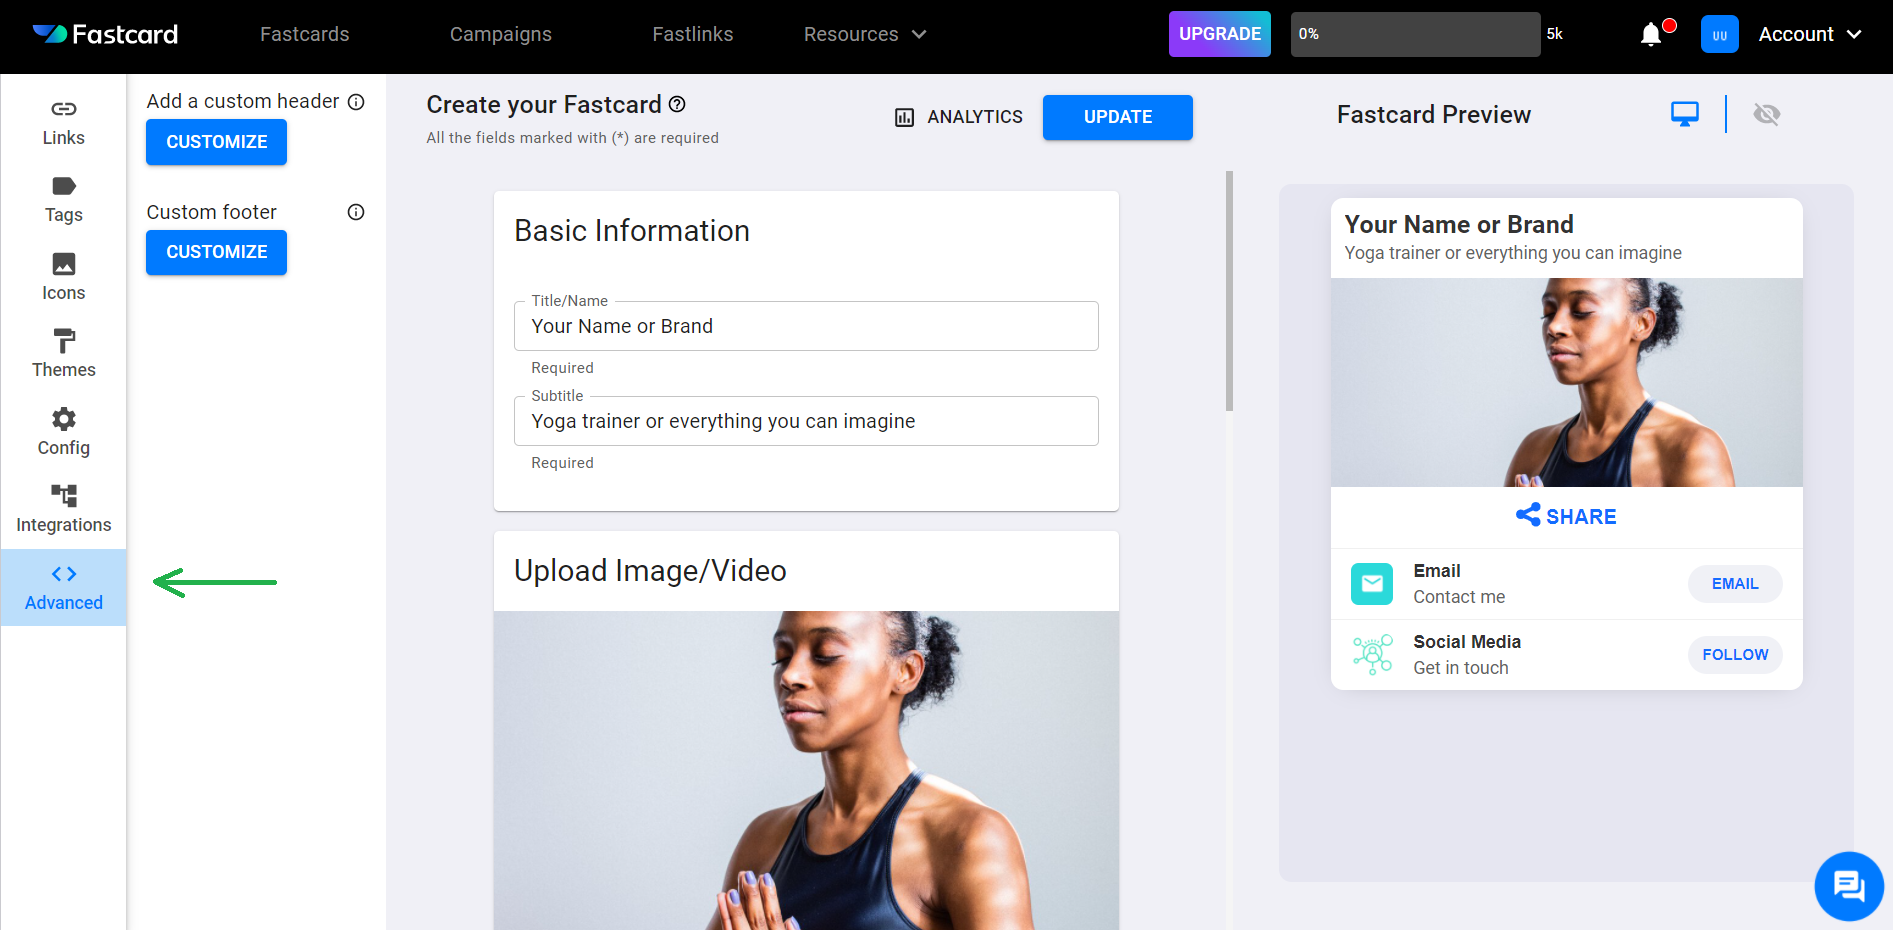Open the Themes sidebar section

(63, 354)
